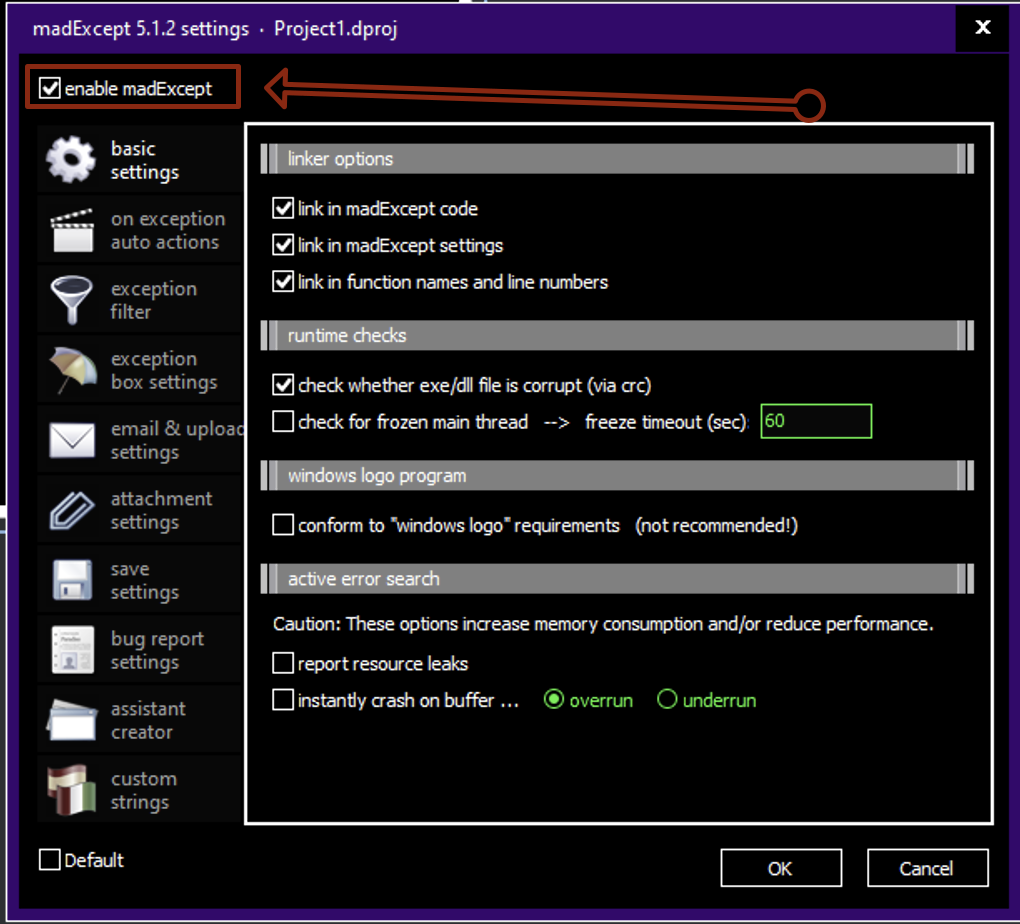
Task: Click the 'madExcept 5.1.2 settings' title text
Action: coord(141,29)
